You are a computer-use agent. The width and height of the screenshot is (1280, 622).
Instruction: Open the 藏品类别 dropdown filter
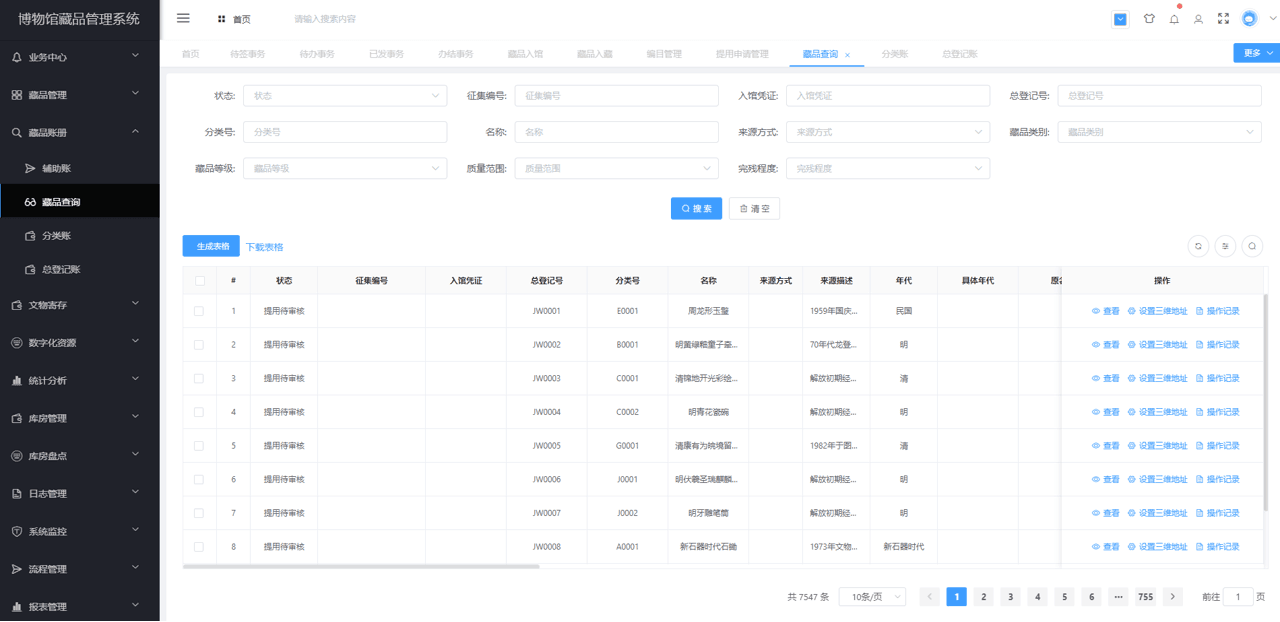click(1160, 132)
